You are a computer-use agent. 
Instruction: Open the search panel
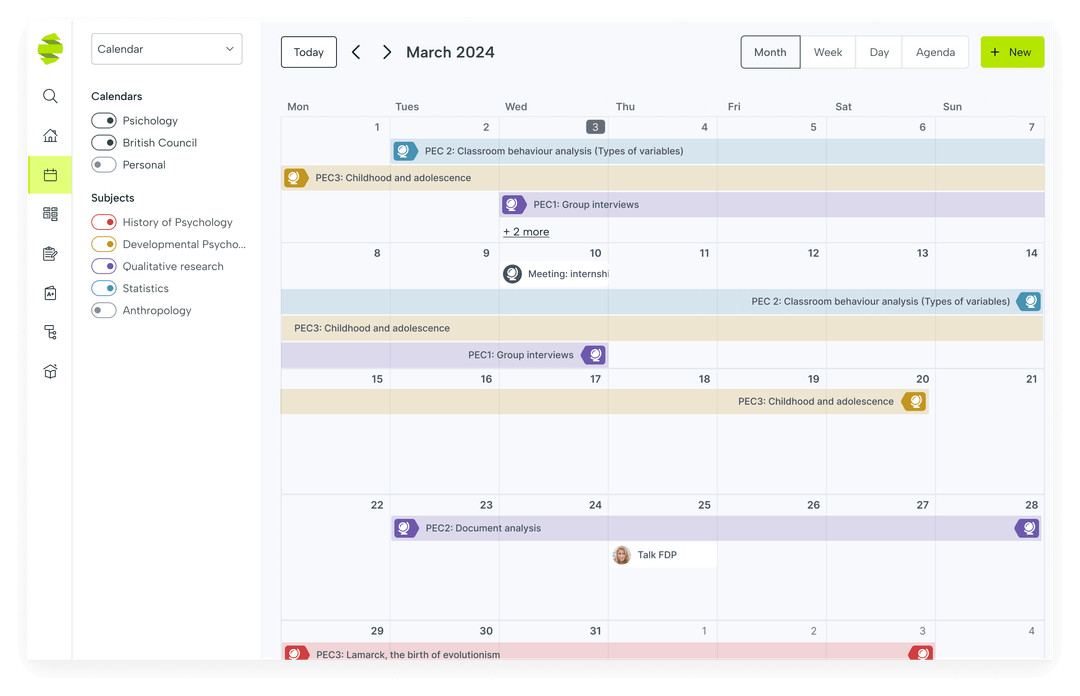(x=50, y=96)
